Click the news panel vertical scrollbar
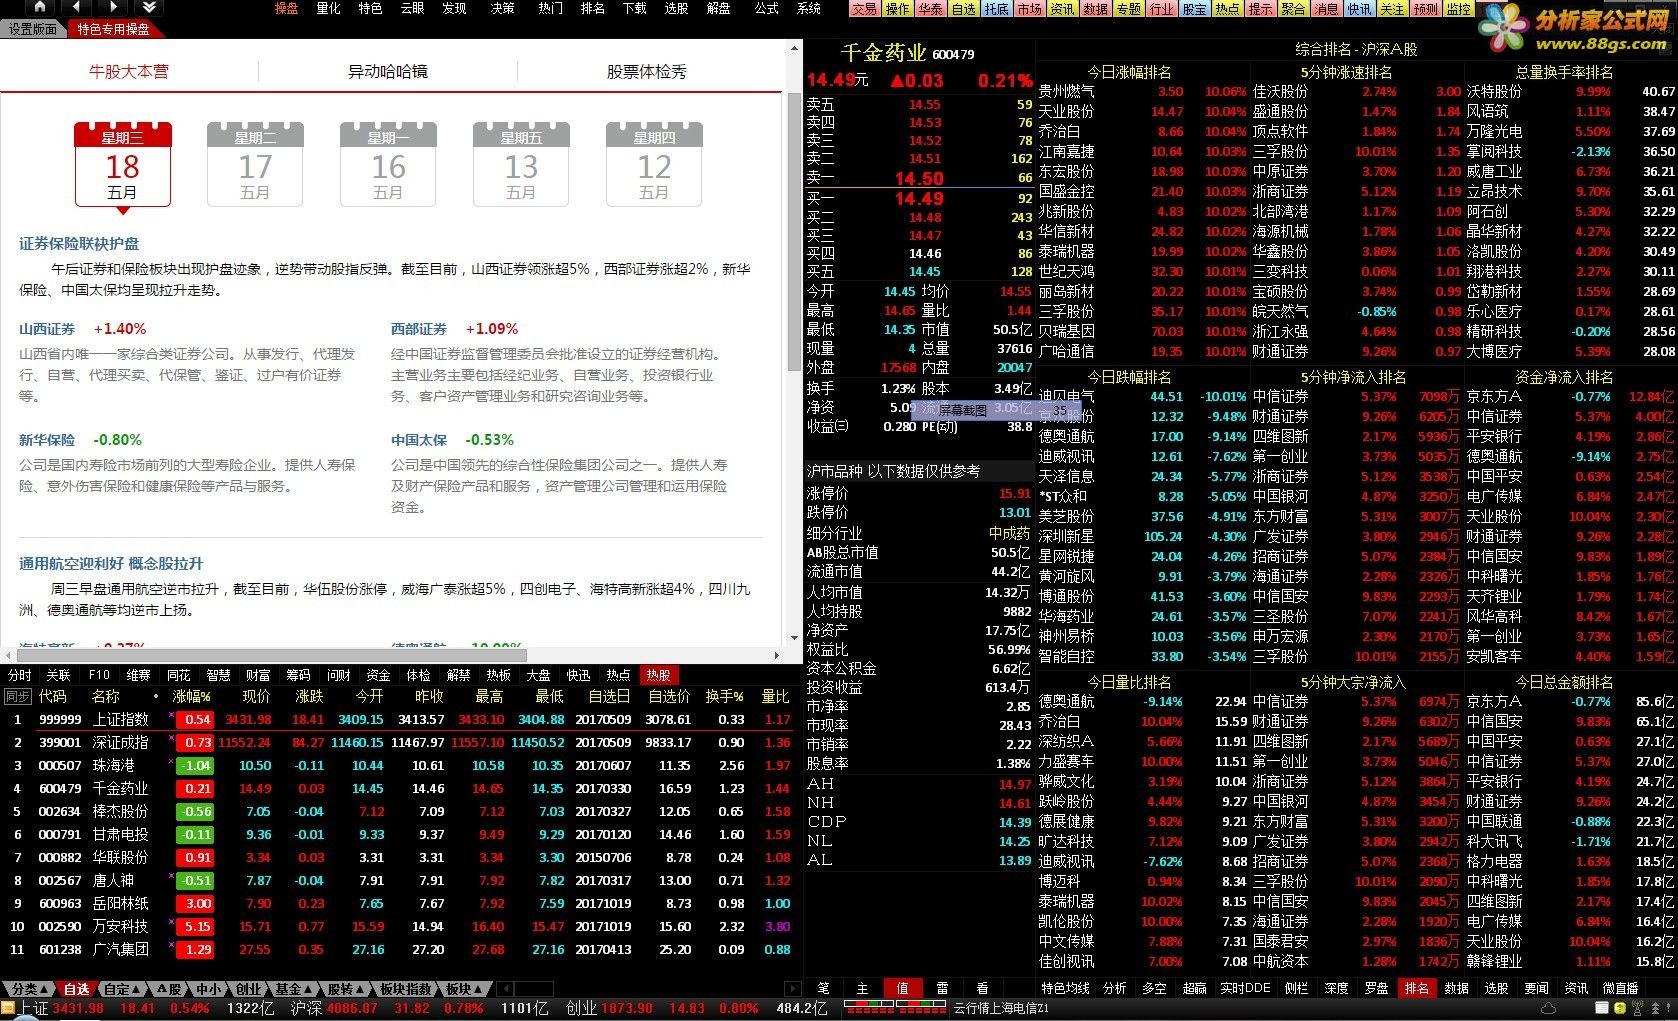The width and height of the screenshot is (1678, 1021). click(x=795, y=345)
